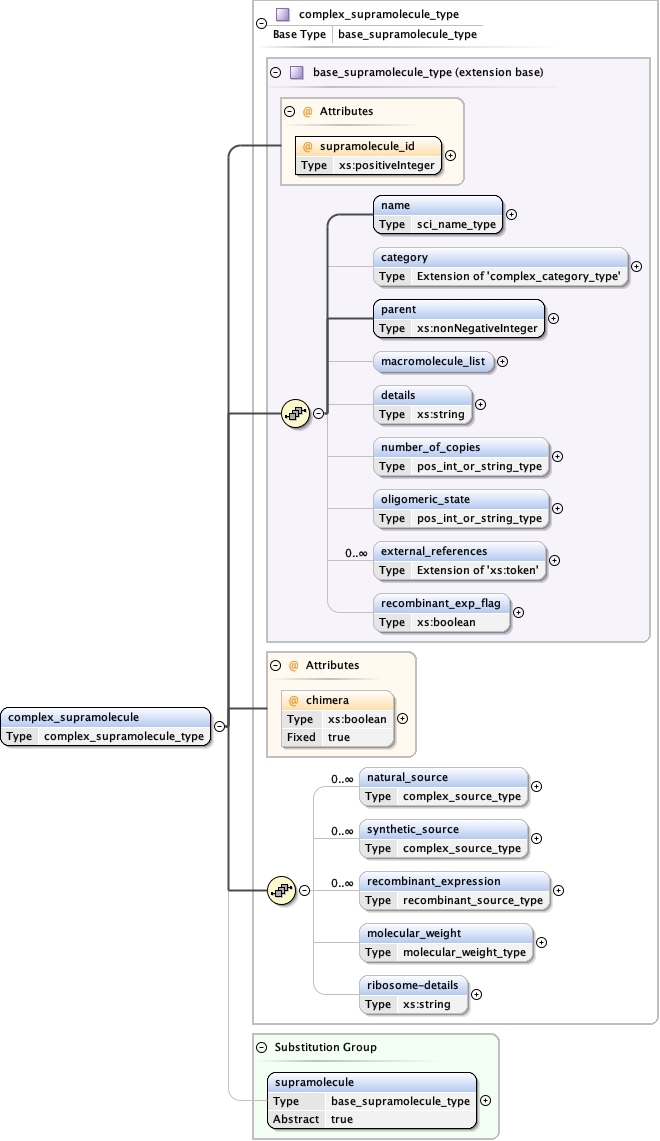Click the plus icon beside chimera attribute
660x1141 pixels.
coord(402,718)
